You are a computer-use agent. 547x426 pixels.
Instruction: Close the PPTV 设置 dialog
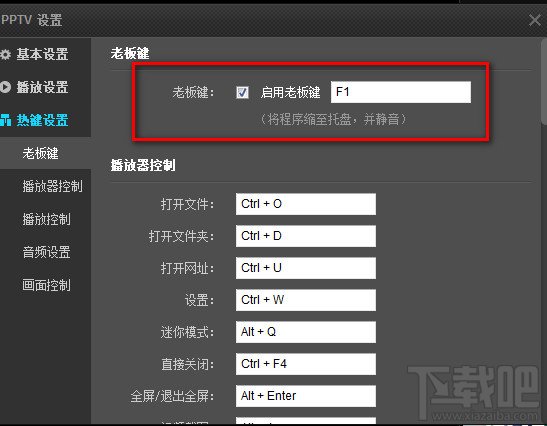[x=534, y=20]
